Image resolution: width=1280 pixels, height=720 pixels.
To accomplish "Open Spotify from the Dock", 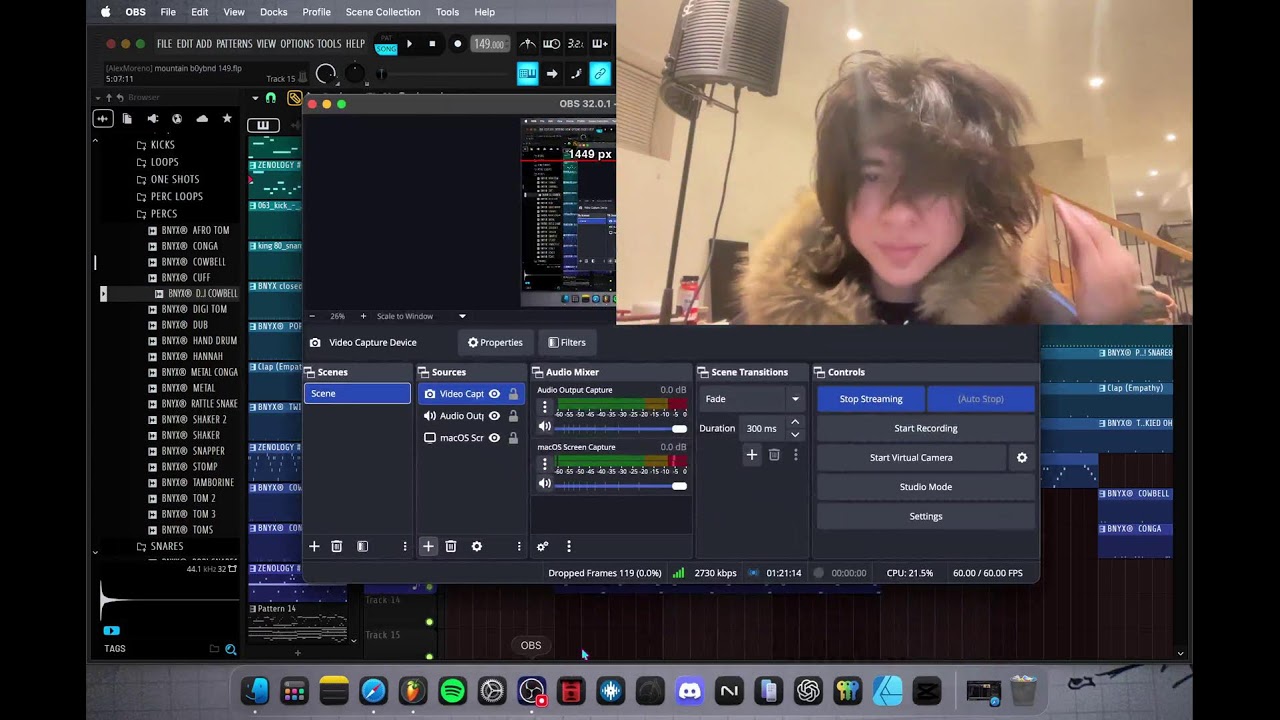I will coord(452,691).
